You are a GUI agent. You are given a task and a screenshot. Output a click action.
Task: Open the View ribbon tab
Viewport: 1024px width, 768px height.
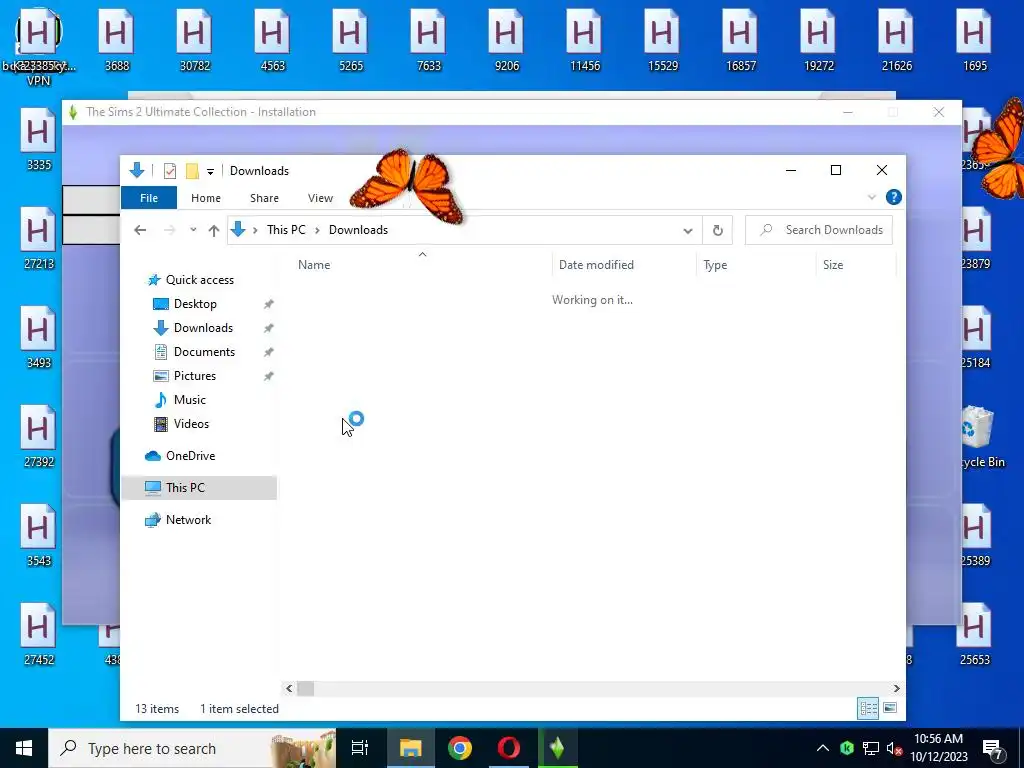tap(320, 198)
